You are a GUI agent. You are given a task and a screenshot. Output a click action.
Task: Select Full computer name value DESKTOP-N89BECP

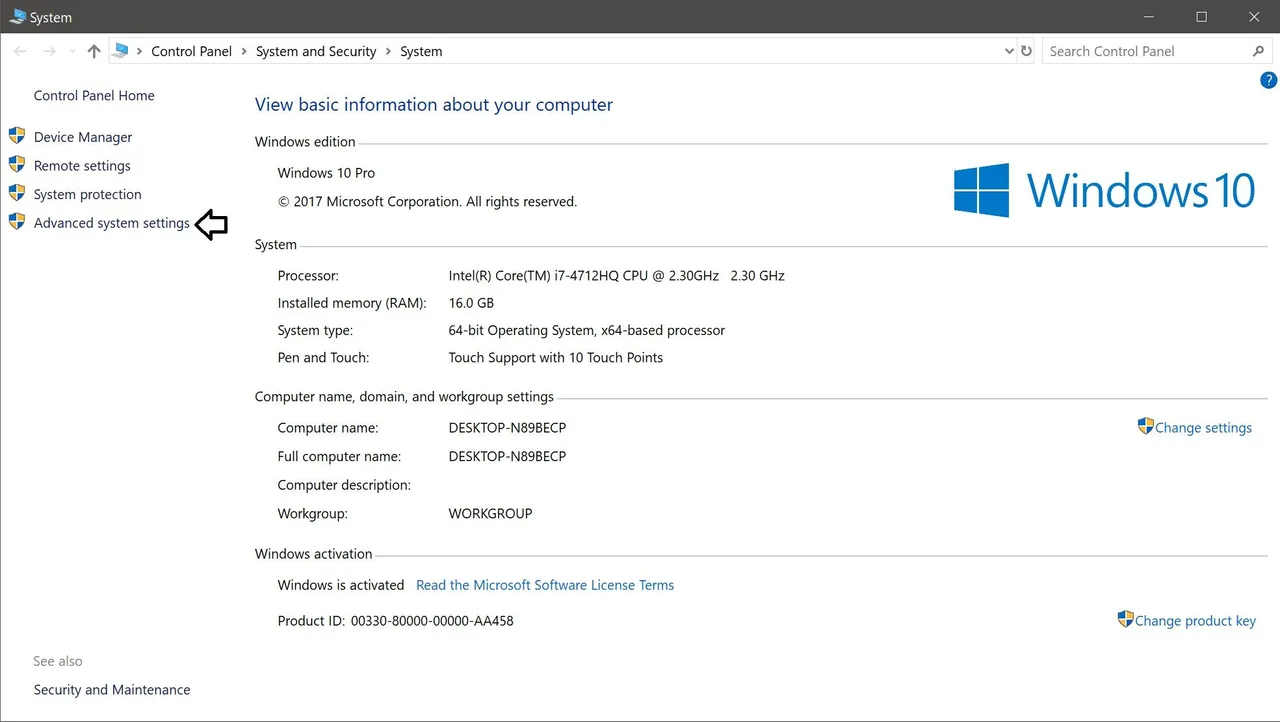click(x=507, y=456)
